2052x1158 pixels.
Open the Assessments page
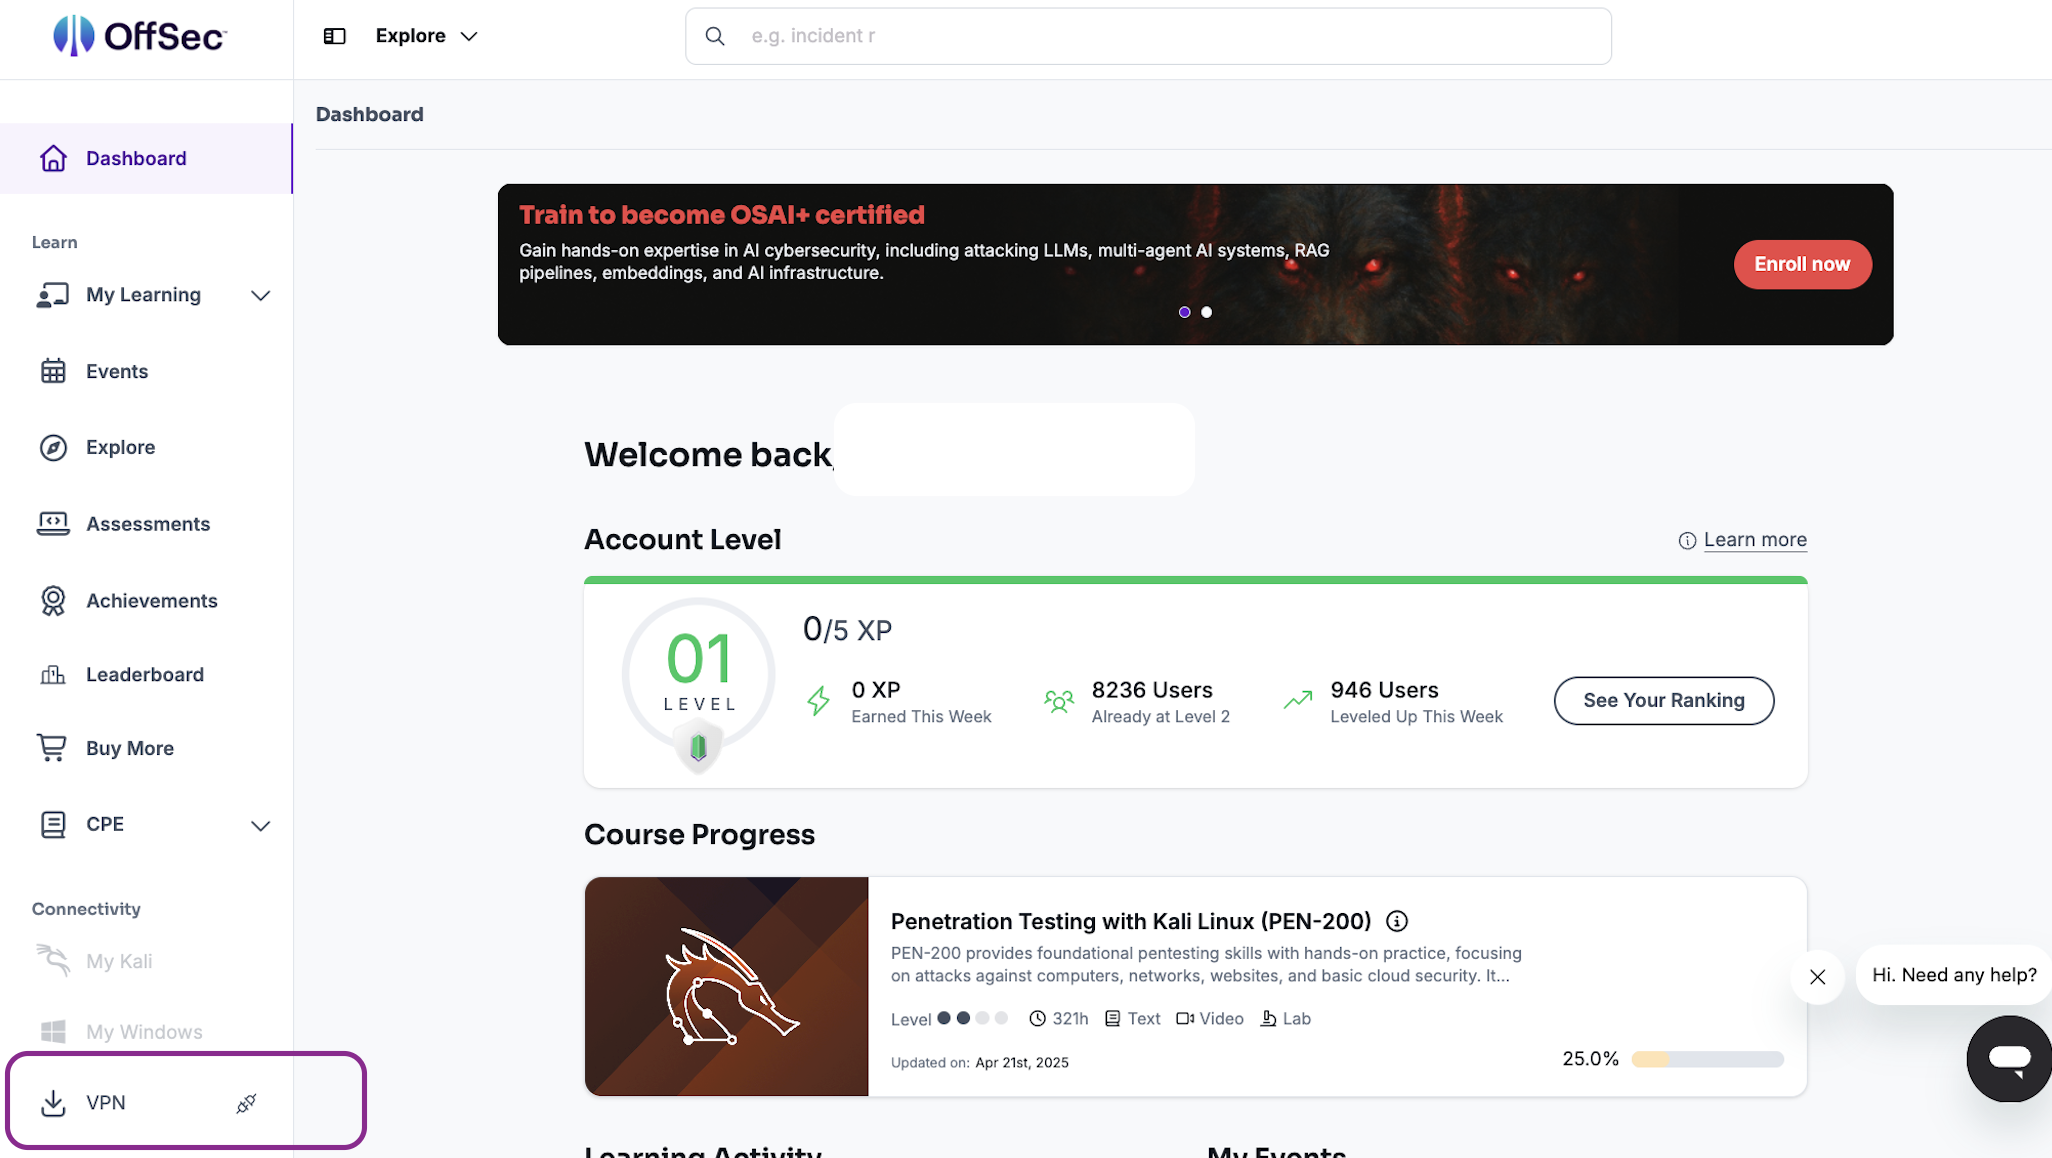148,524
